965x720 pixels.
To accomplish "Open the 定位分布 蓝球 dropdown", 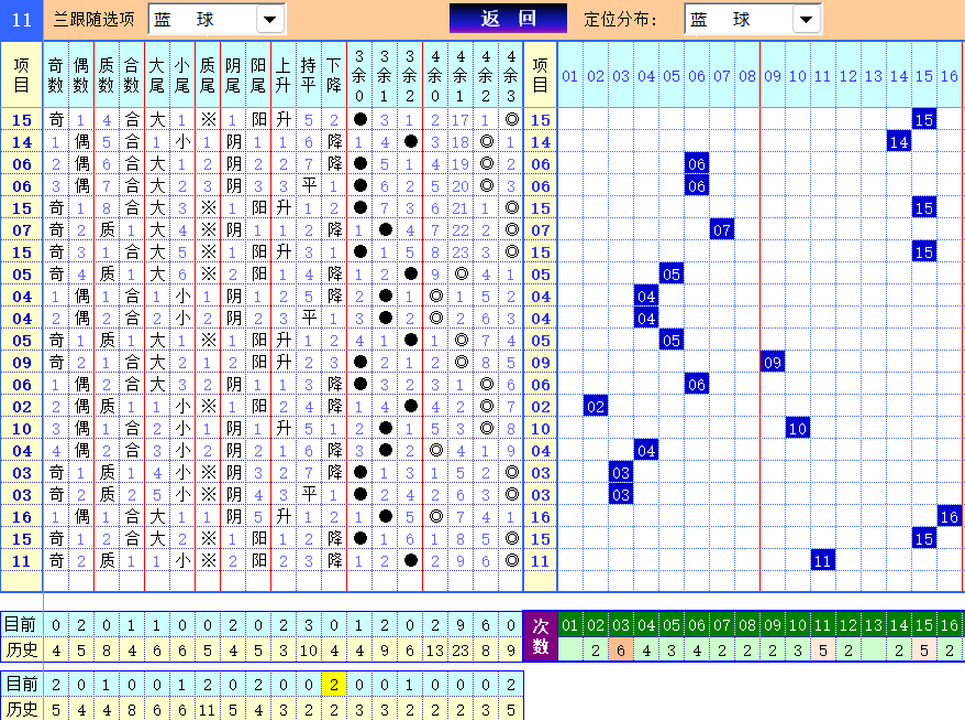I will point(806,19).
